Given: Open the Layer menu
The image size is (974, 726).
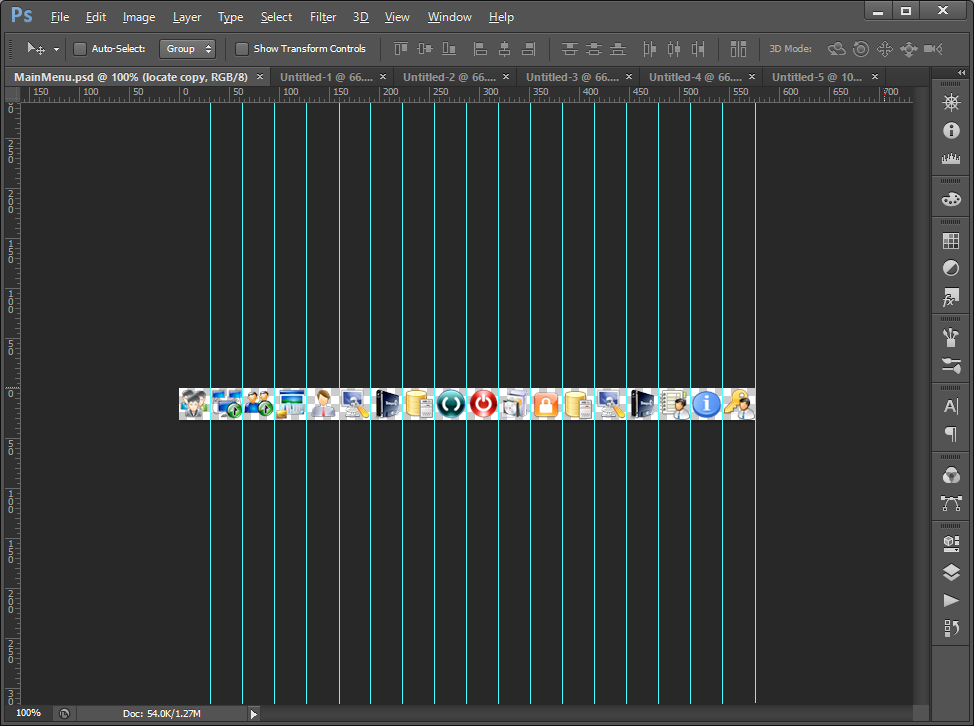Looking at the screenshot, I should 186,17.
